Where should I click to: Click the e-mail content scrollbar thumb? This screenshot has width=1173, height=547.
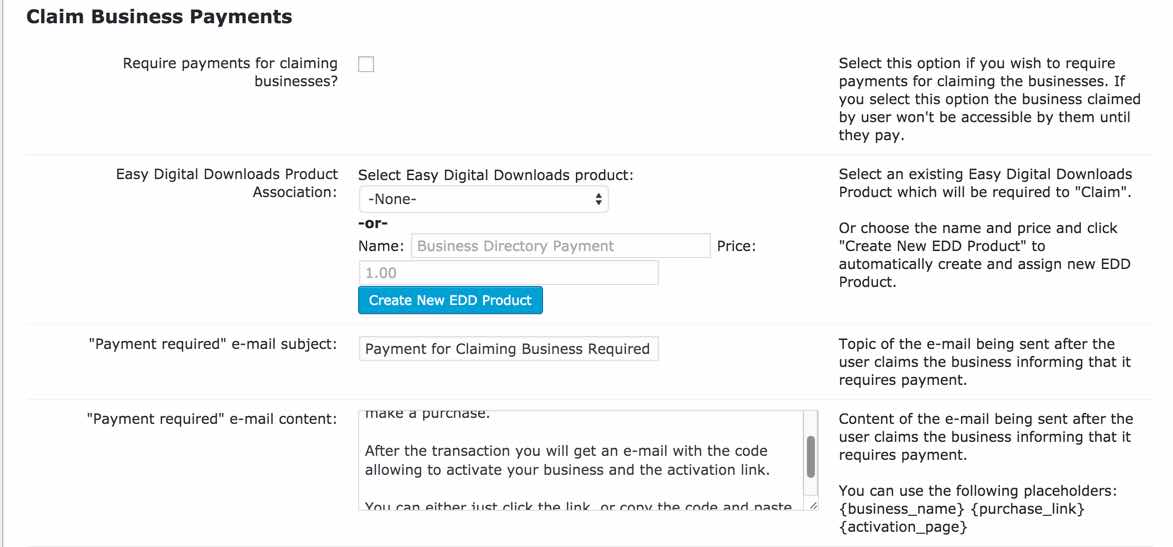pyautogui.click(x=810, y=456)
